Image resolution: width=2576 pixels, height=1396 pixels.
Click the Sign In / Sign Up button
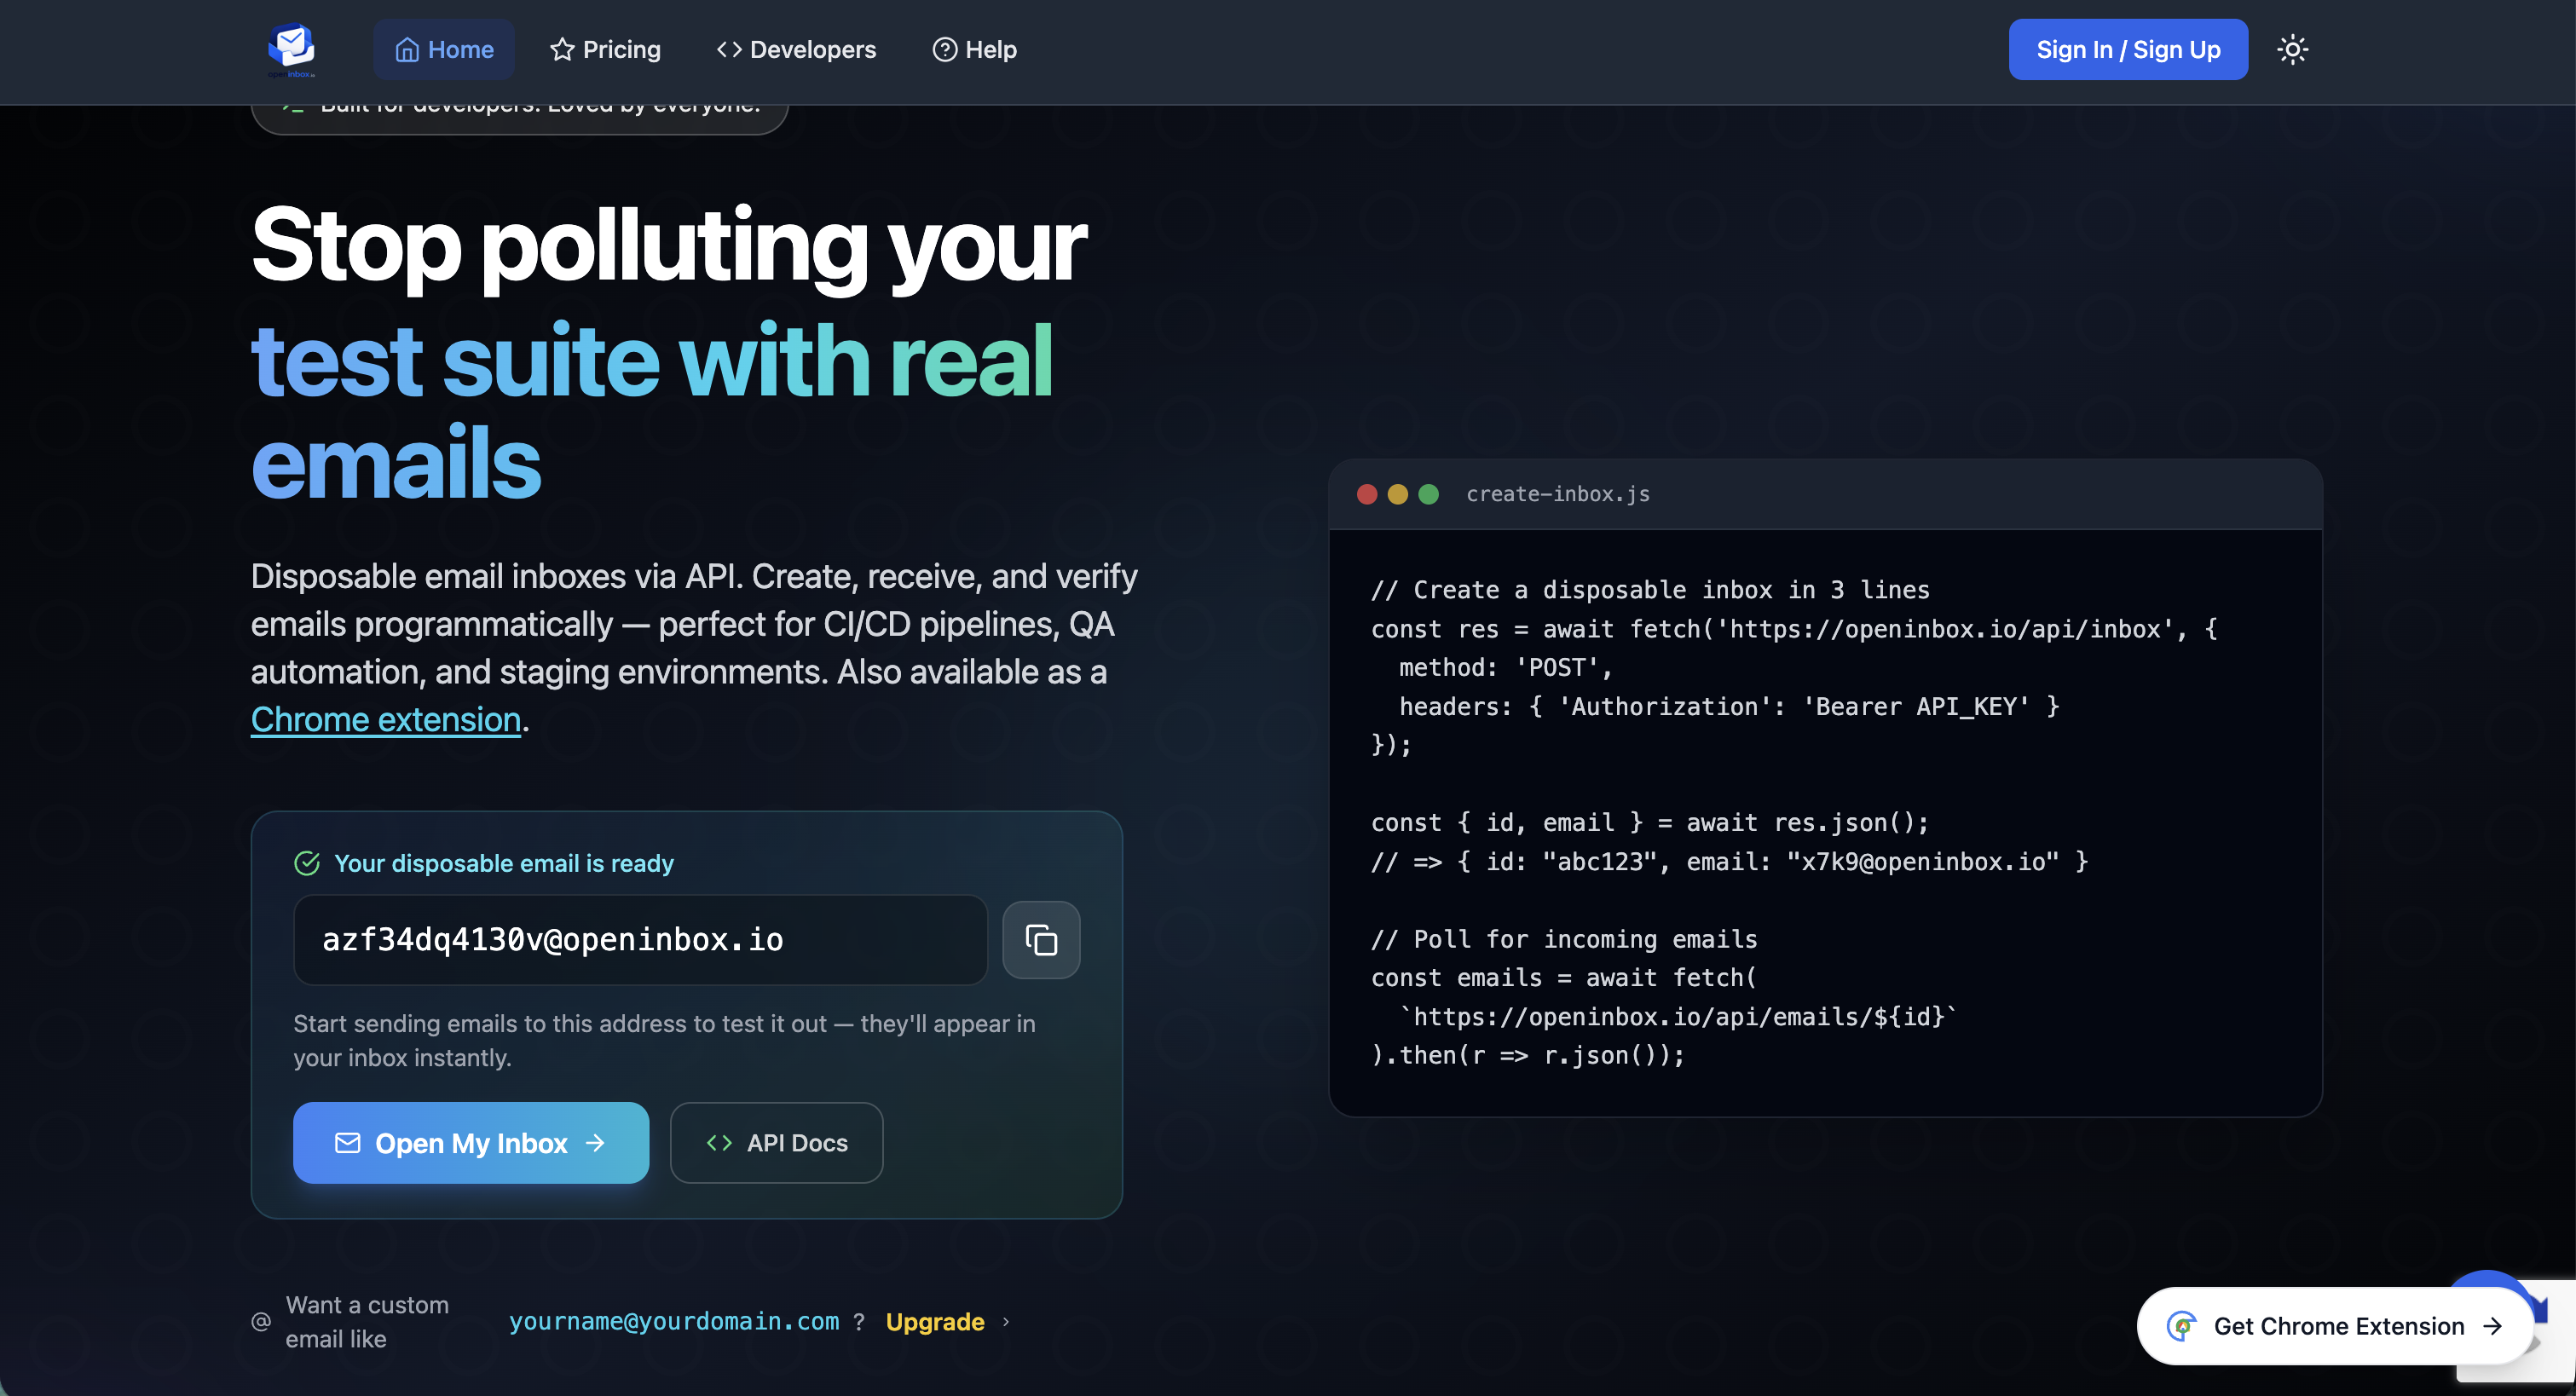point(2128,49)
